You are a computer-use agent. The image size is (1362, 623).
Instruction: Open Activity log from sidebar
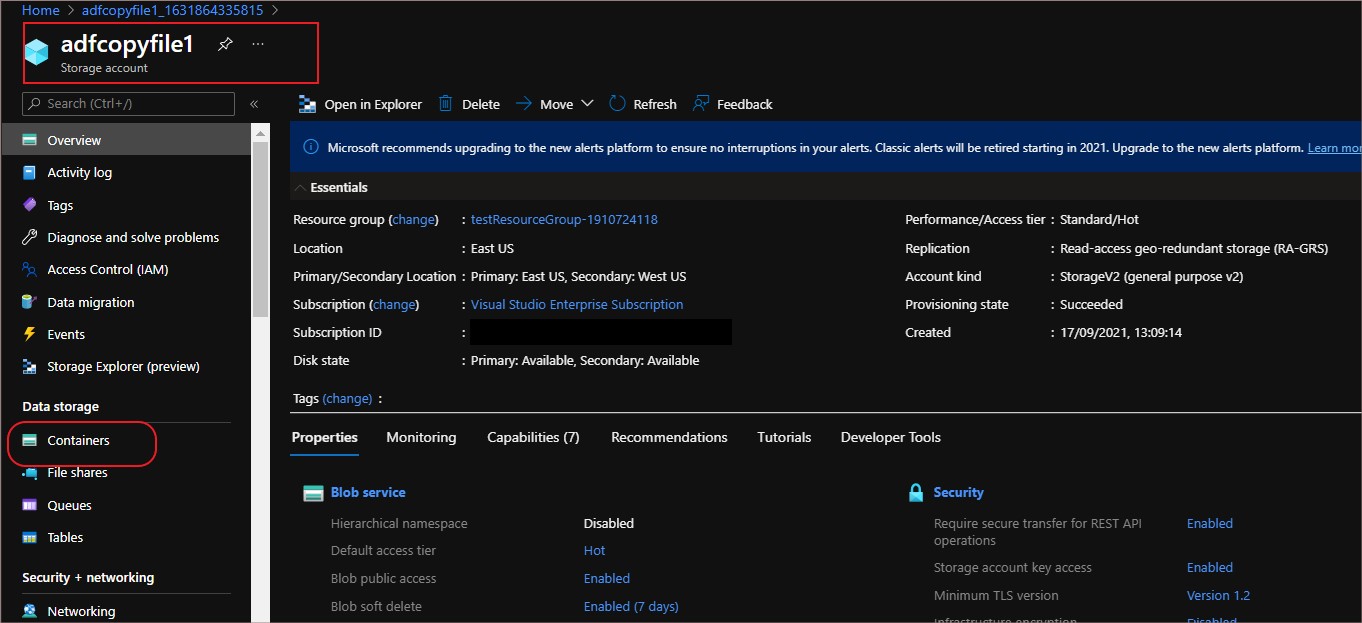[x=79, y=172]
